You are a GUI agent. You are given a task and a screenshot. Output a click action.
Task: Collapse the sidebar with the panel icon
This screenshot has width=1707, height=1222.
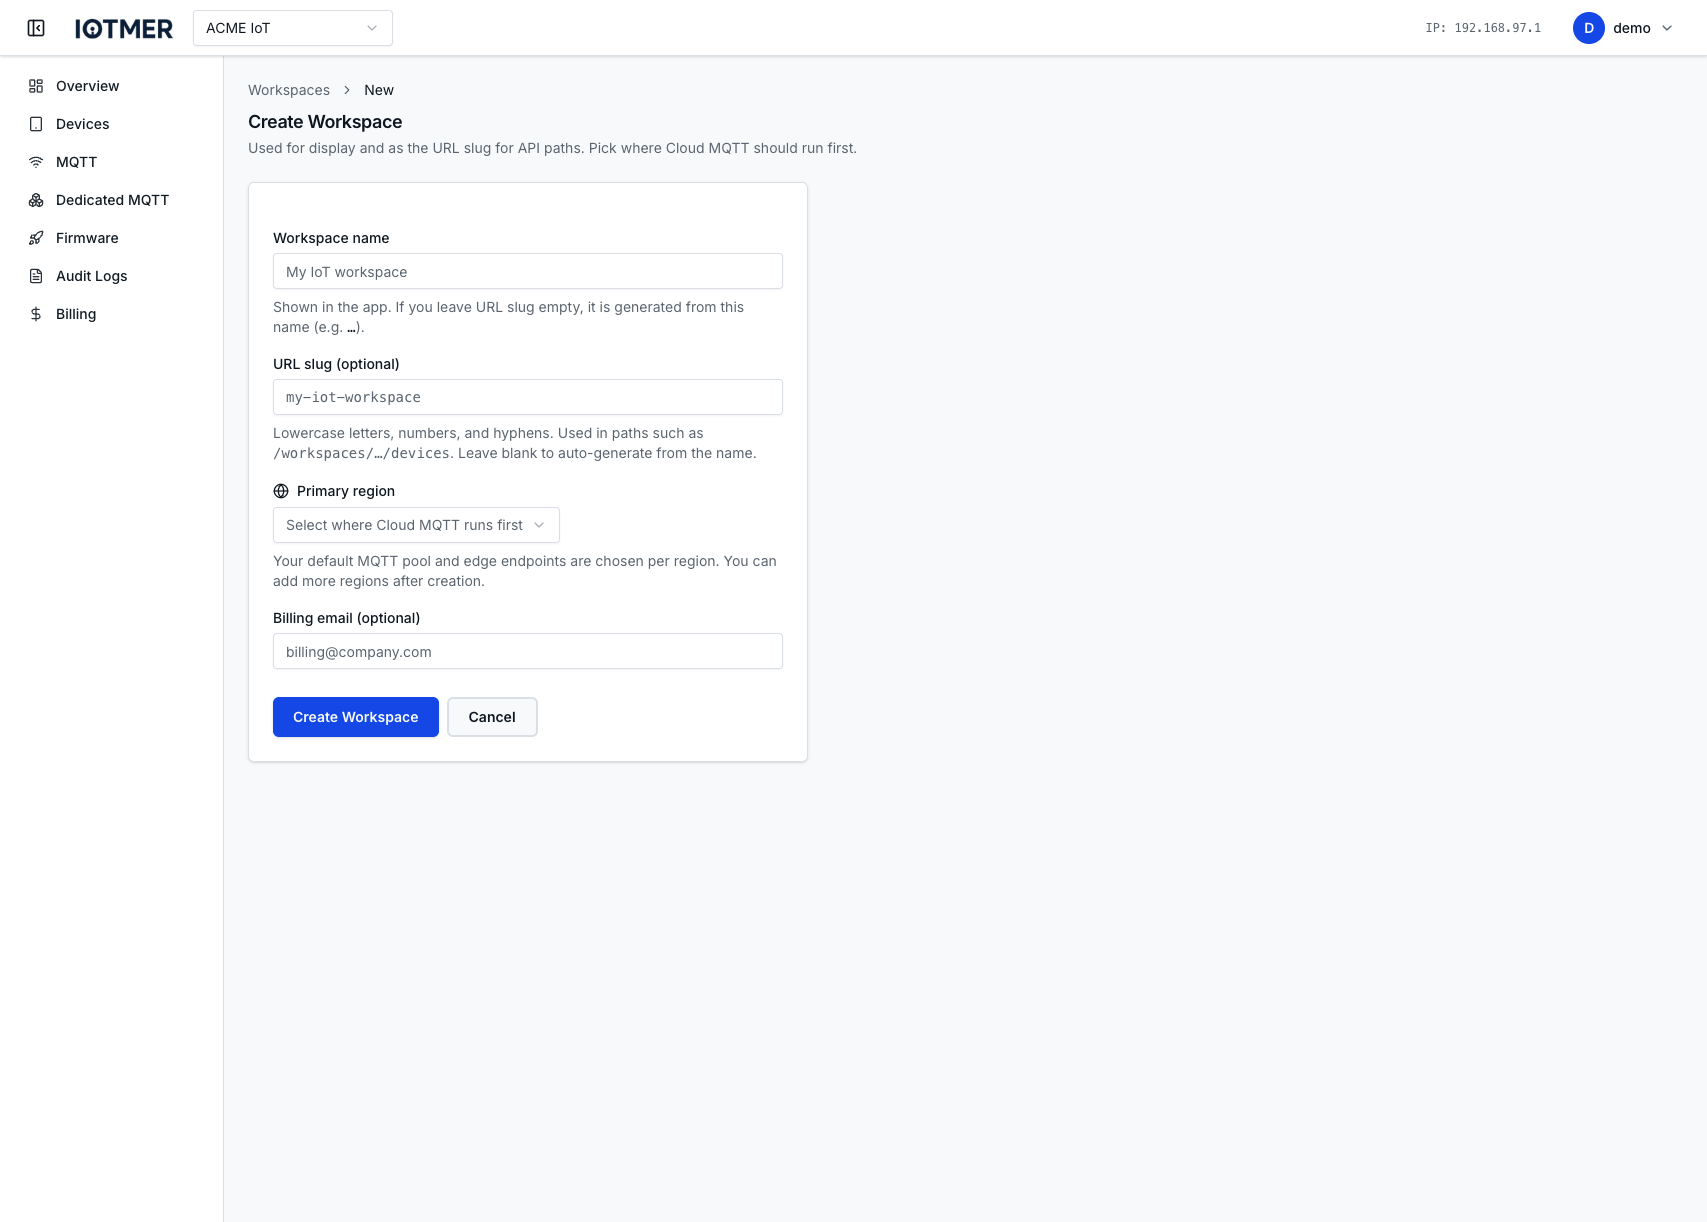pyautogui.click(x=36, y=28)
